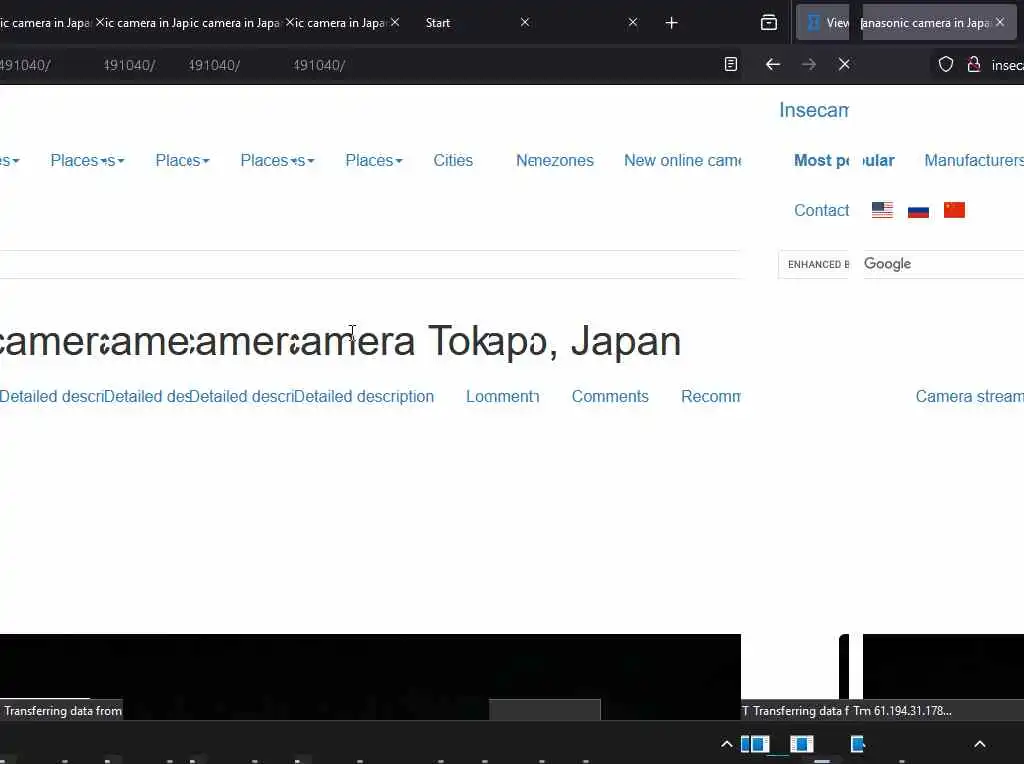Viewport: 1024px width, 764px height.
Task: Open the New online cameras menu item
Action: click(682, 161)
